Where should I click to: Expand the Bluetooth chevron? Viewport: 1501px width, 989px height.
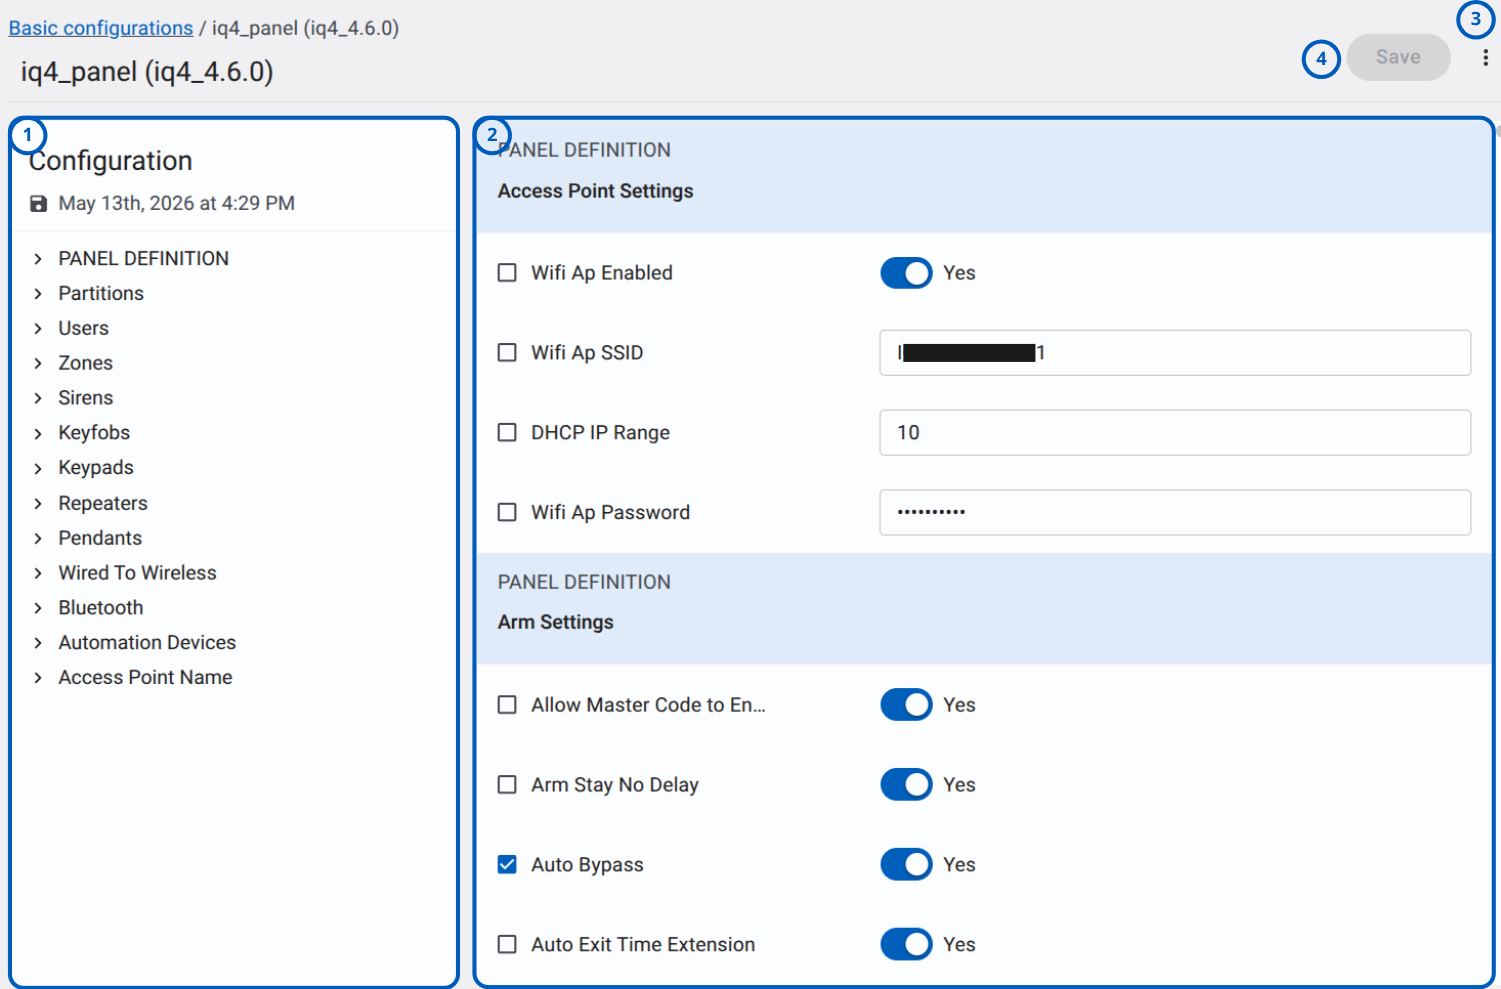coord(38,609)
